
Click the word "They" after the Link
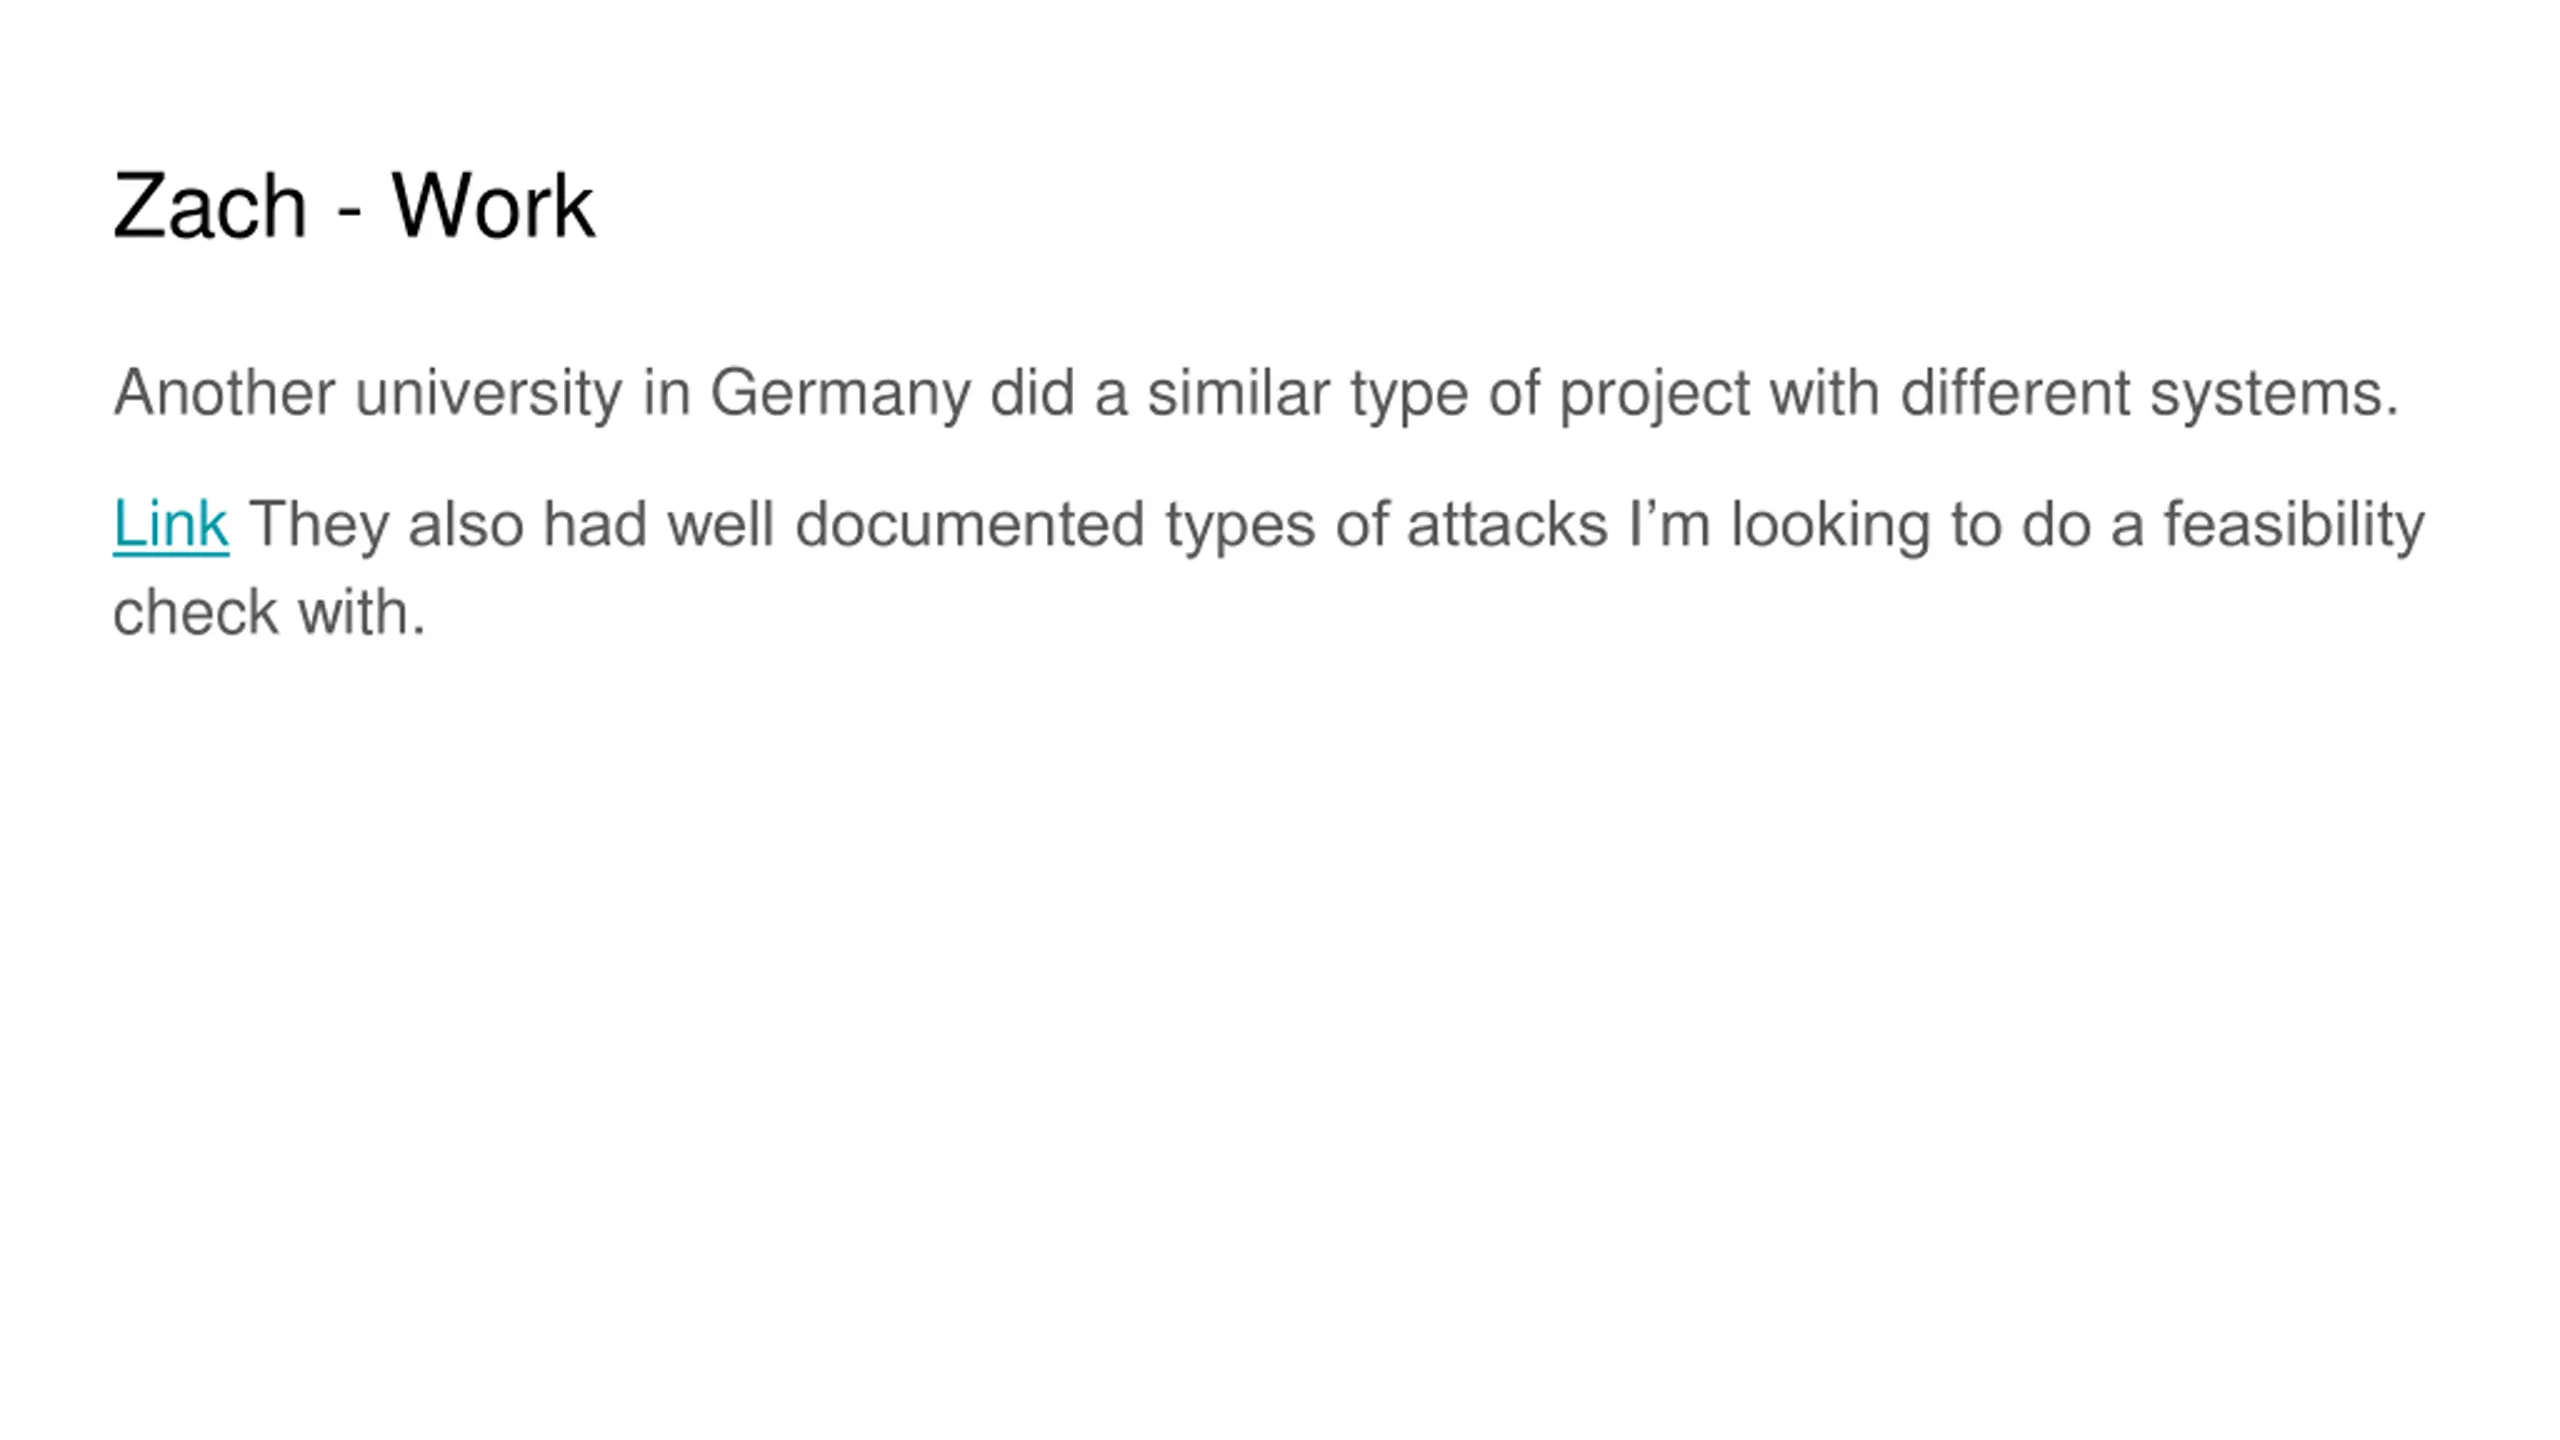coord(318,524)
